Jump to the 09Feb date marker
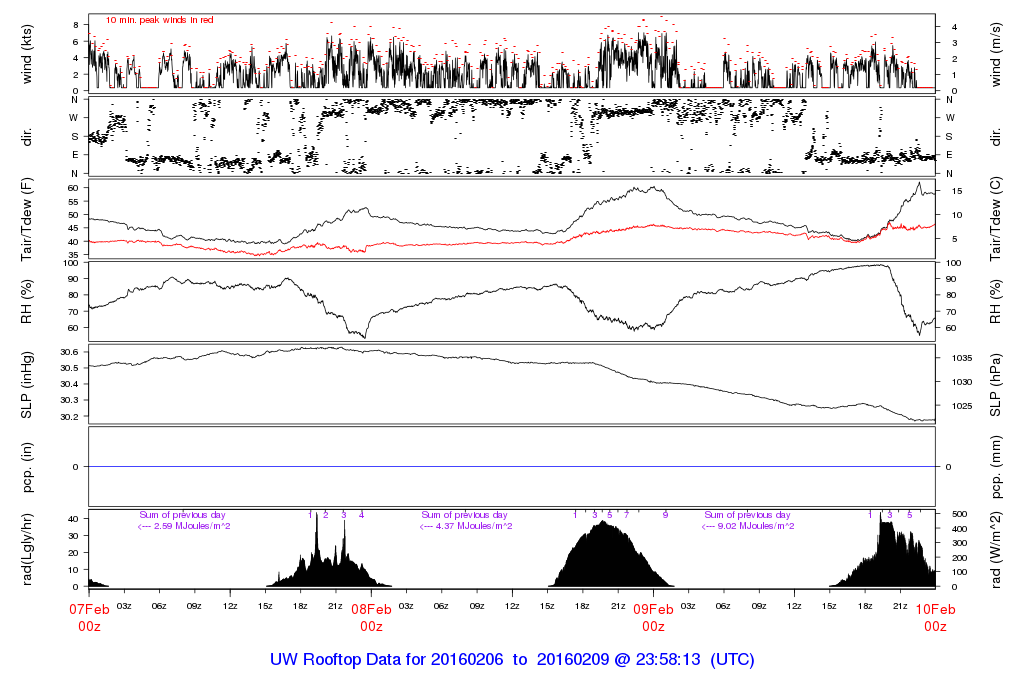Screen dimensions: 1024x700 pos(653,608)
